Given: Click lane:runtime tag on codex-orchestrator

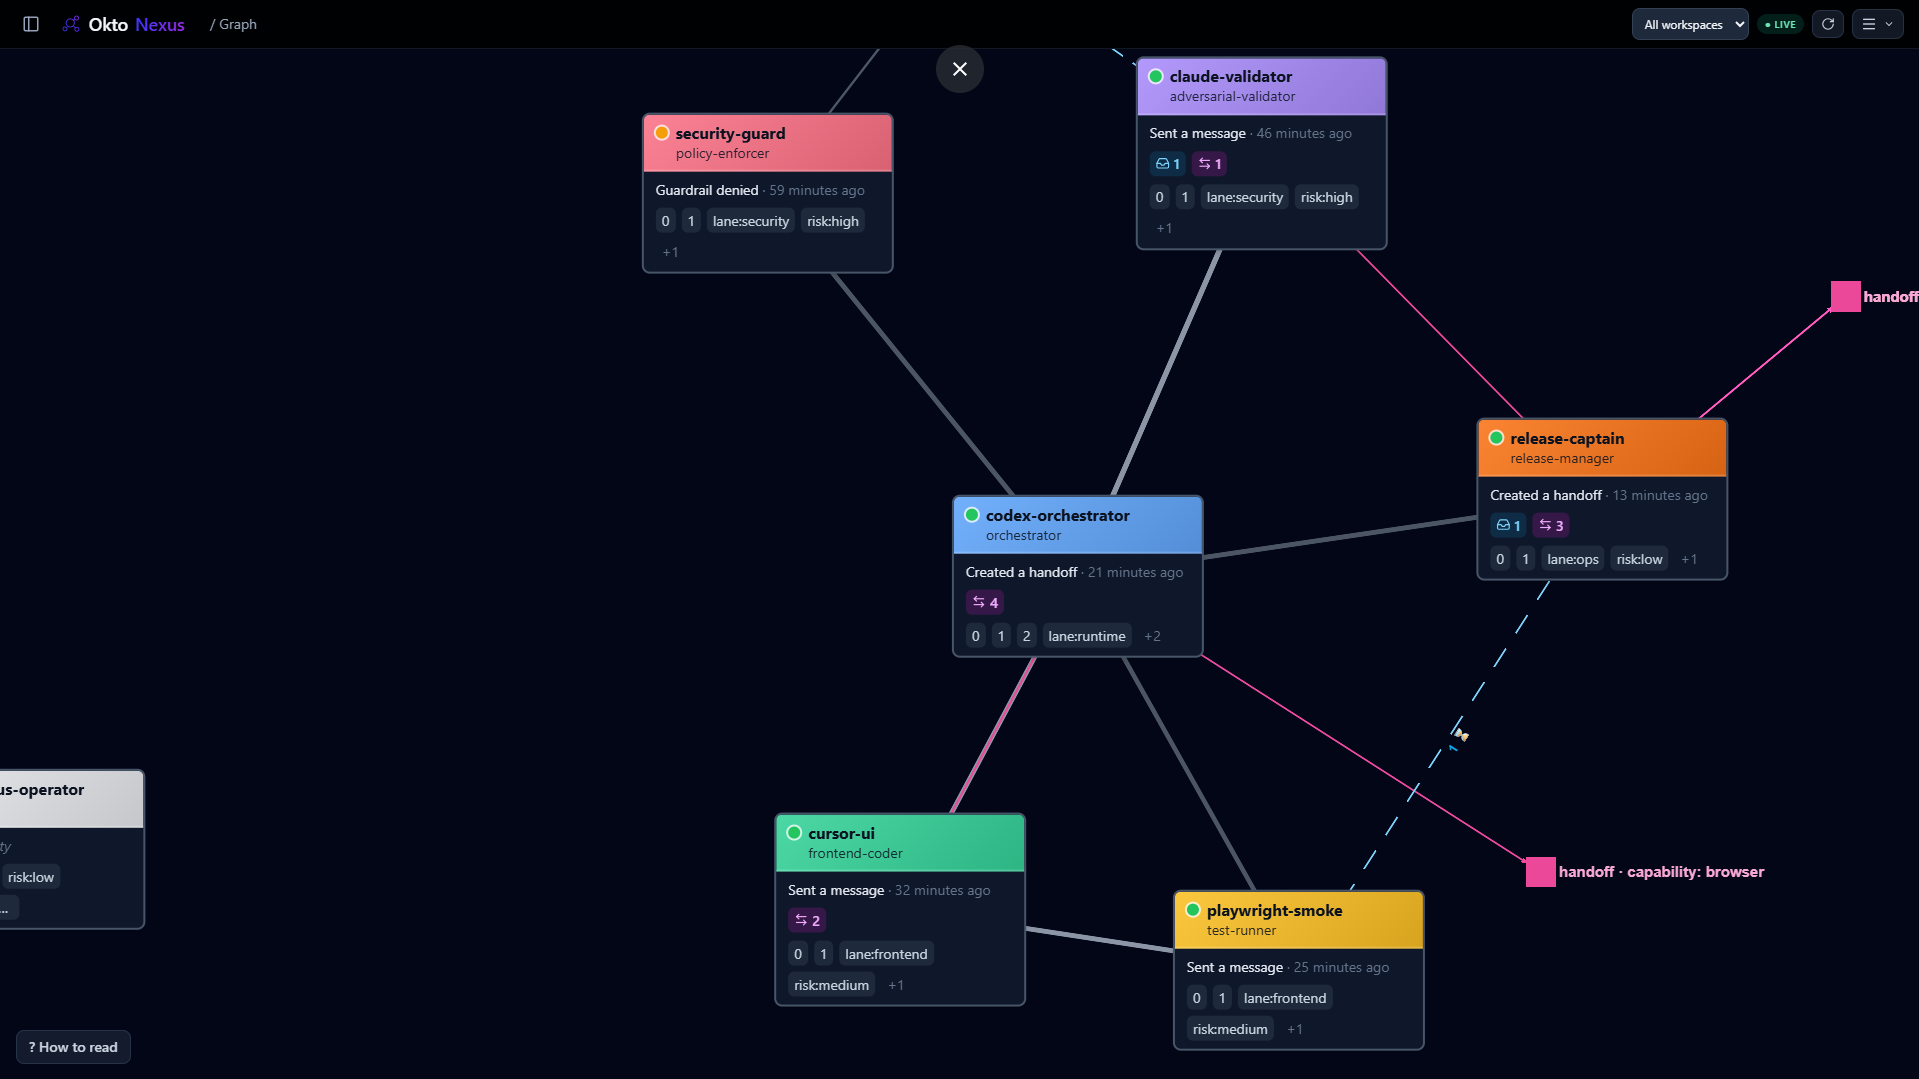Looking at the screenshot, I should tap(1087, 637).
